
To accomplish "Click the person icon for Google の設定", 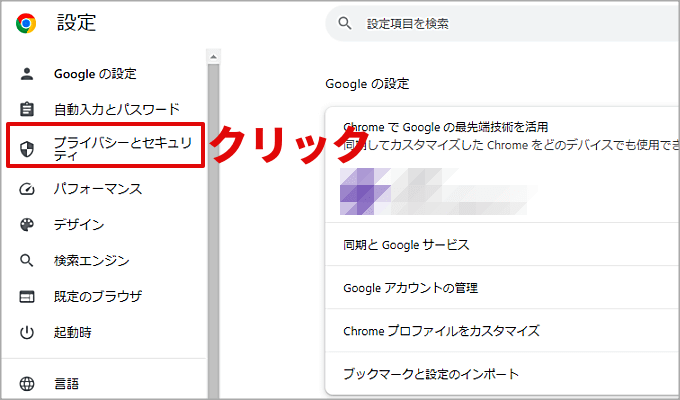I will (x=27, y=74).
